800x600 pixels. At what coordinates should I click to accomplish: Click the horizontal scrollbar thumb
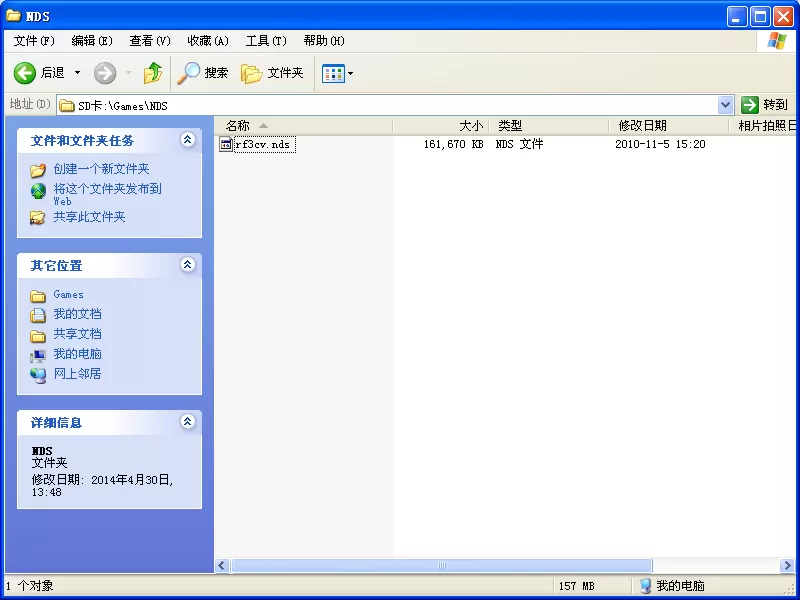coord(442,565)
